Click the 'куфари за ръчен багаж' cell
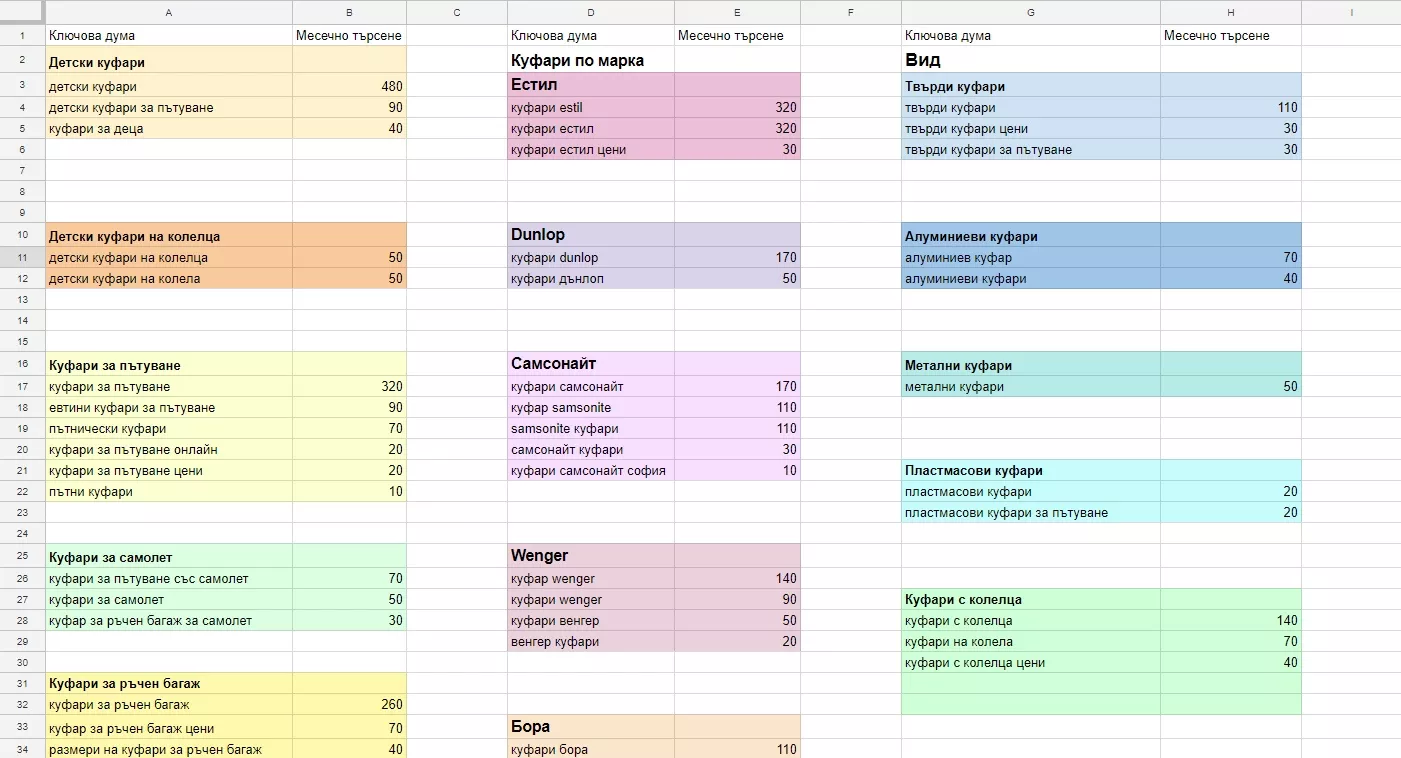Screen dimensions: 1401x758 click(169, 705)
